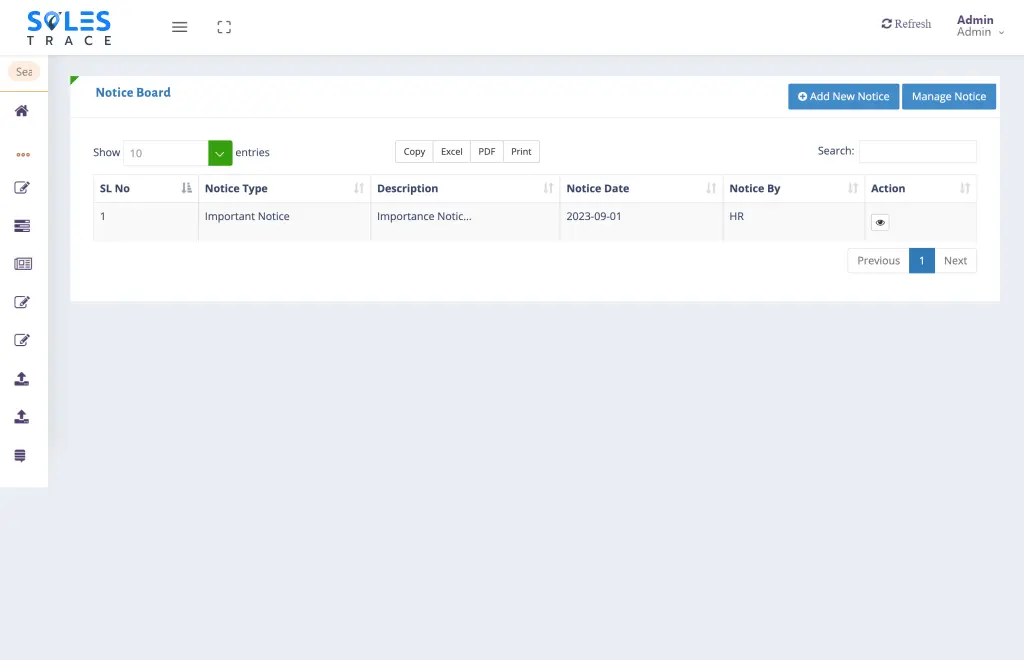The height and width of the screenshot is (660, 1024).
Task: Sort table by Notice Type column
Action: [x=284, y=188]
